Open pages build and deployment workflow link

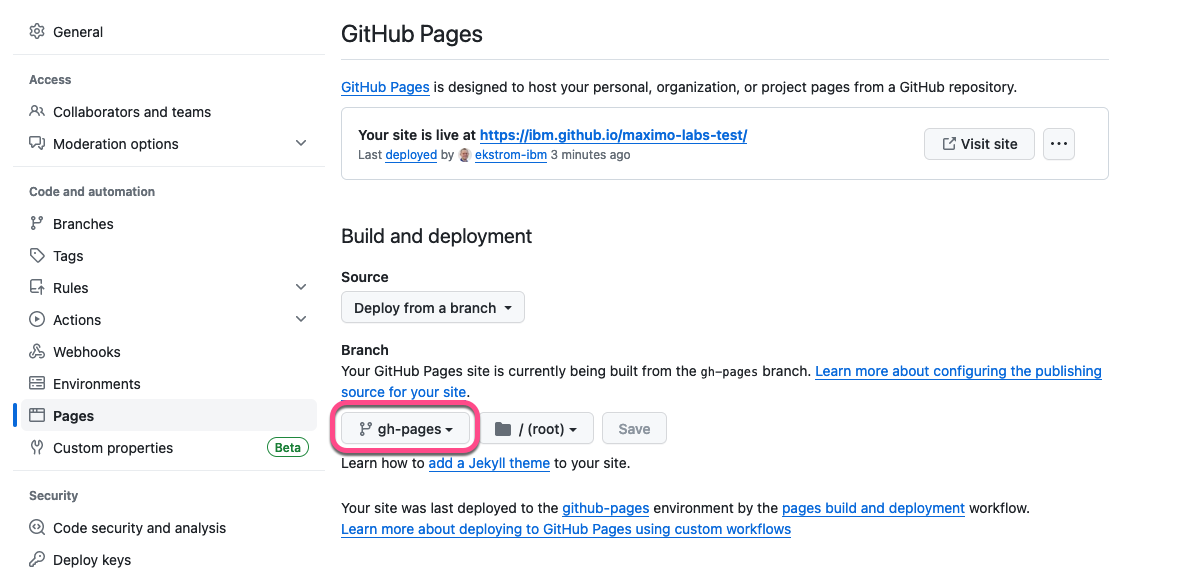click(873, 508)
